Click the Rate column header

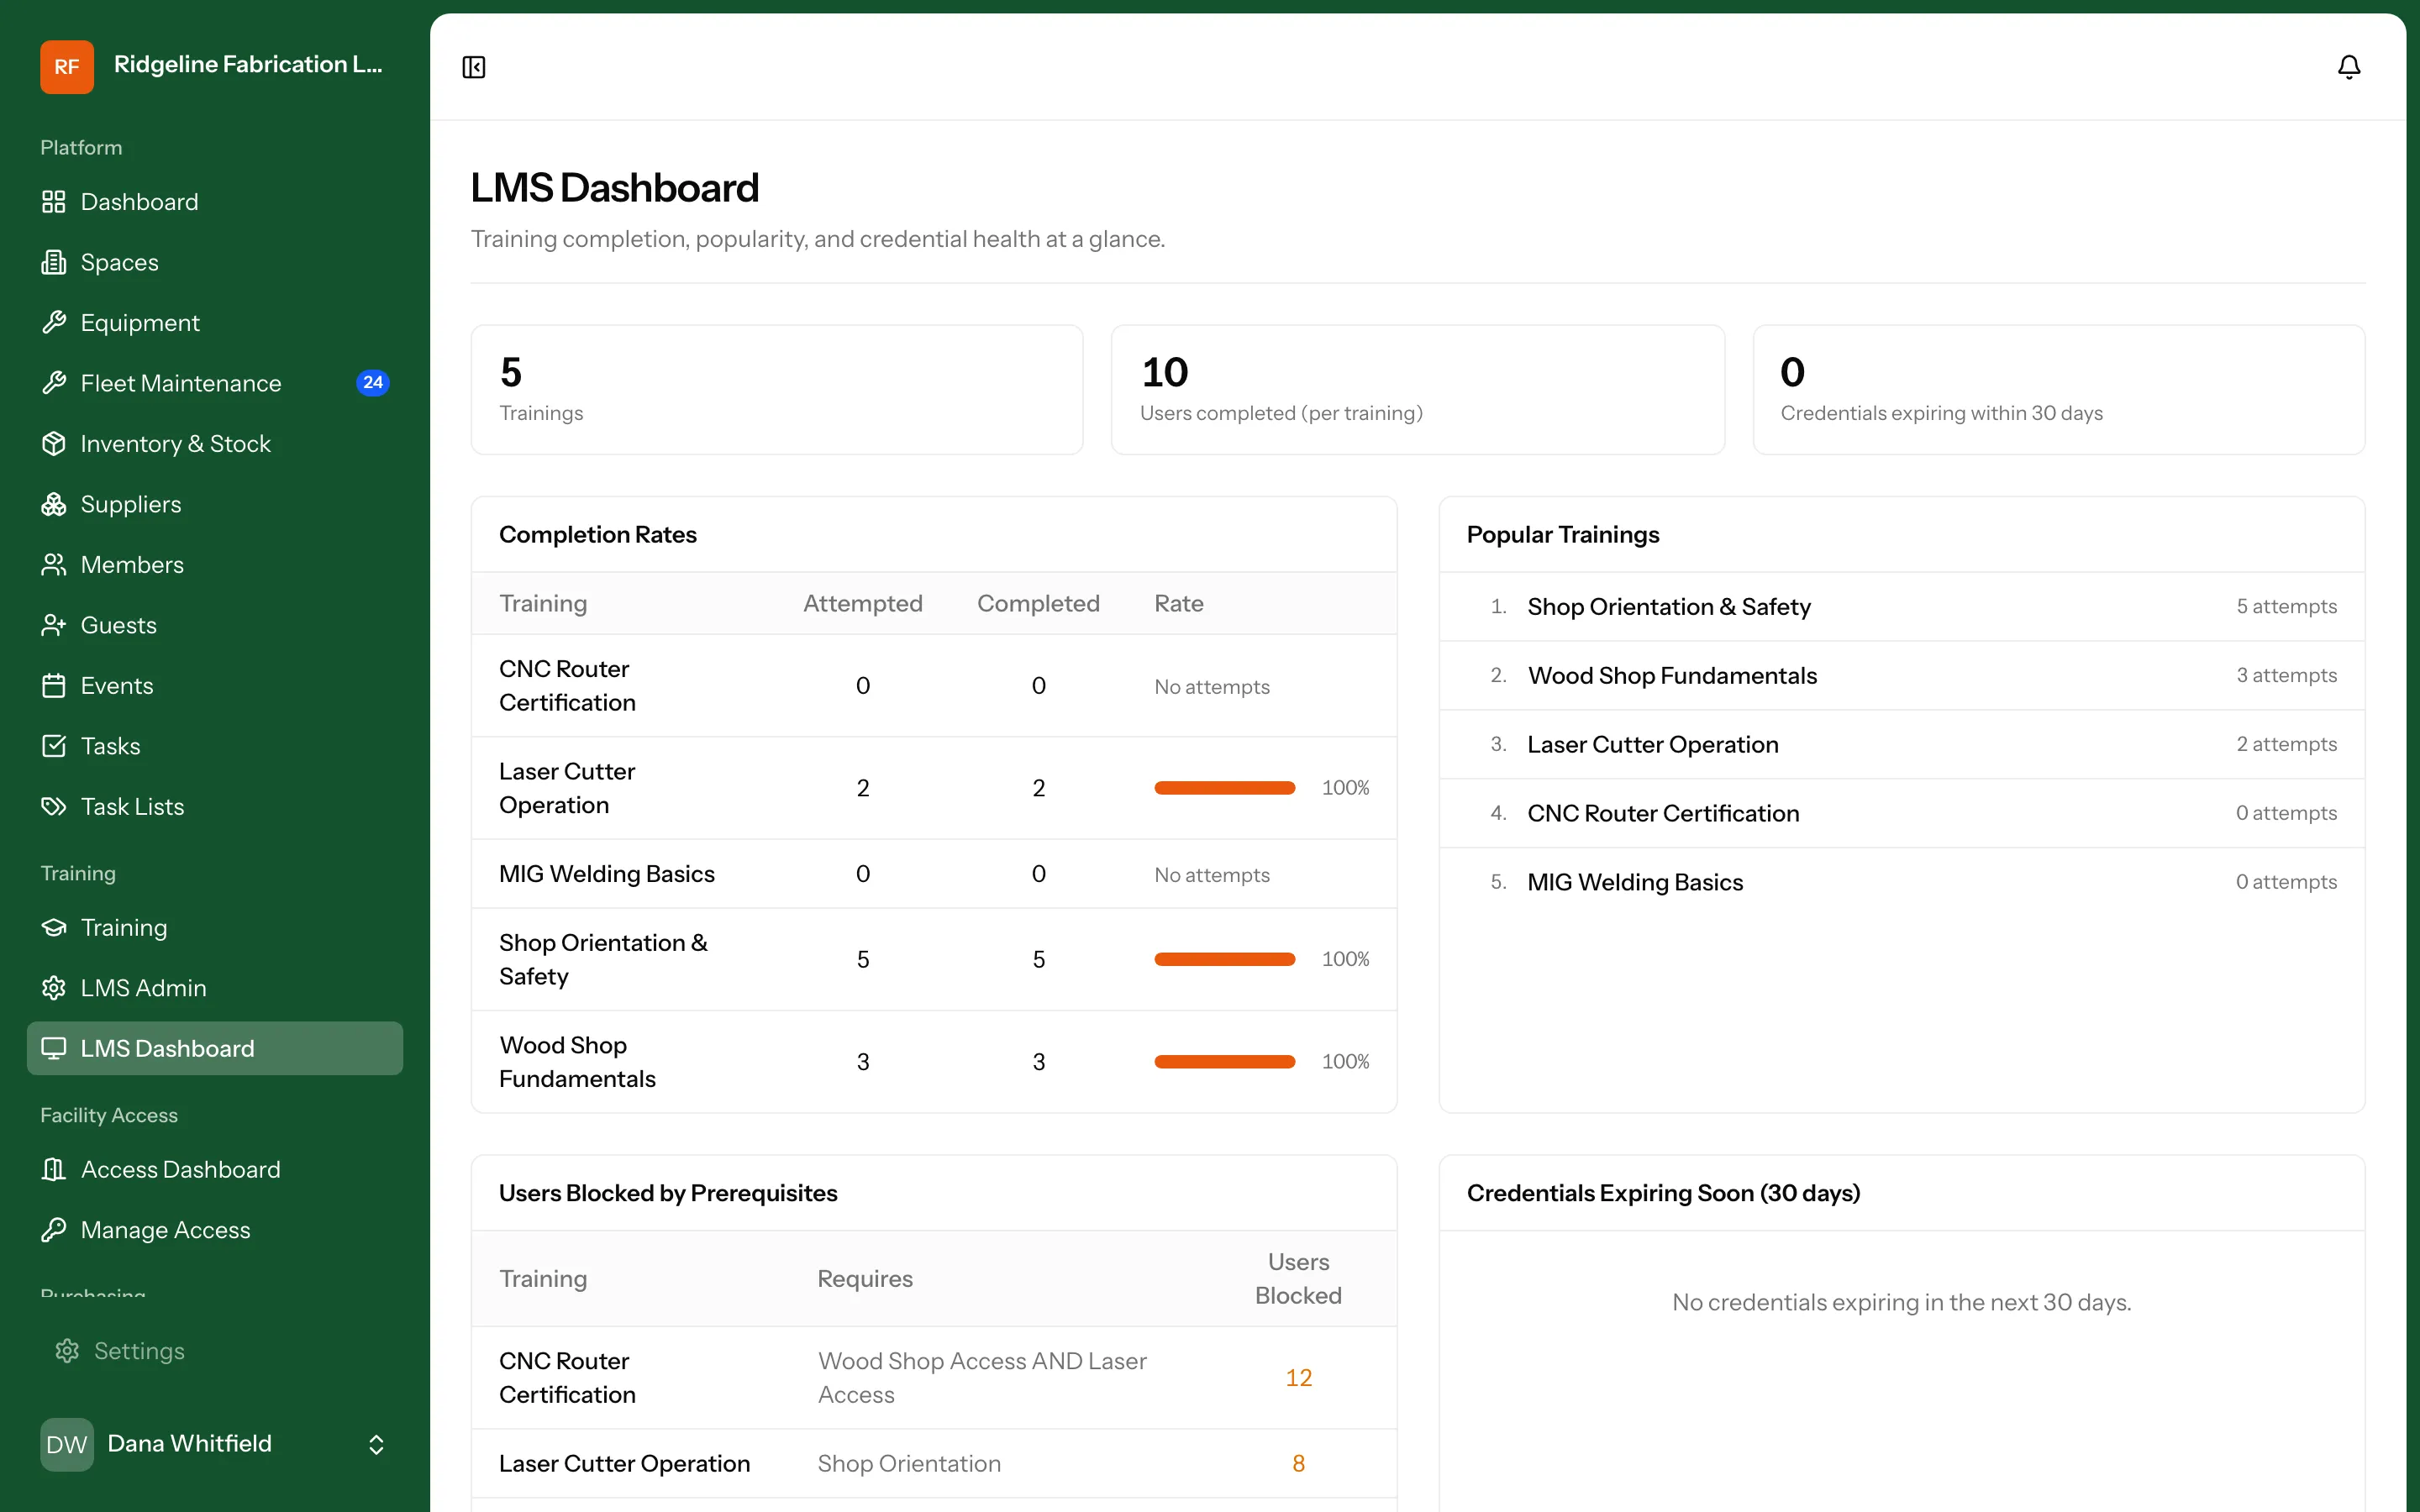tap(1178, 604)
